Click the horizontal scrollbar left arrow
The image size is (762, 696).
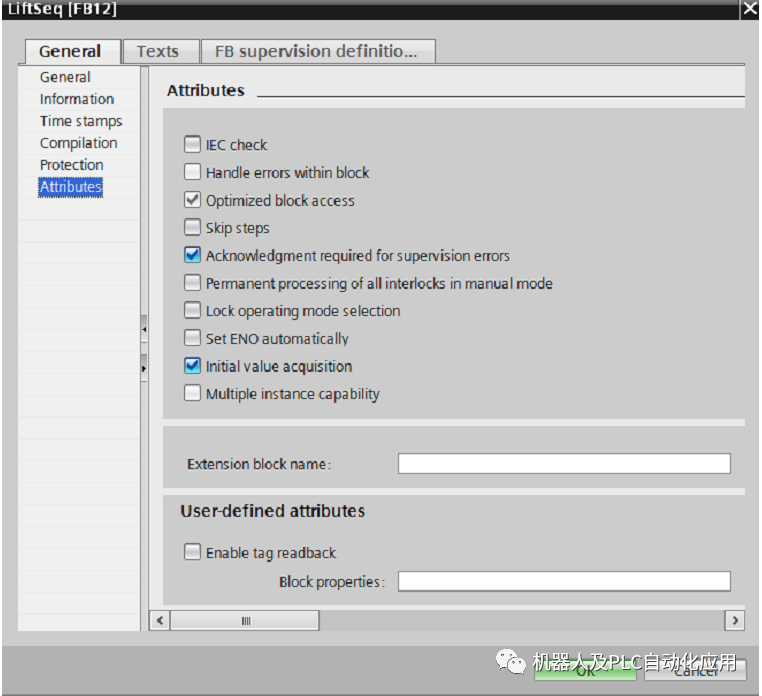point(160,621)
